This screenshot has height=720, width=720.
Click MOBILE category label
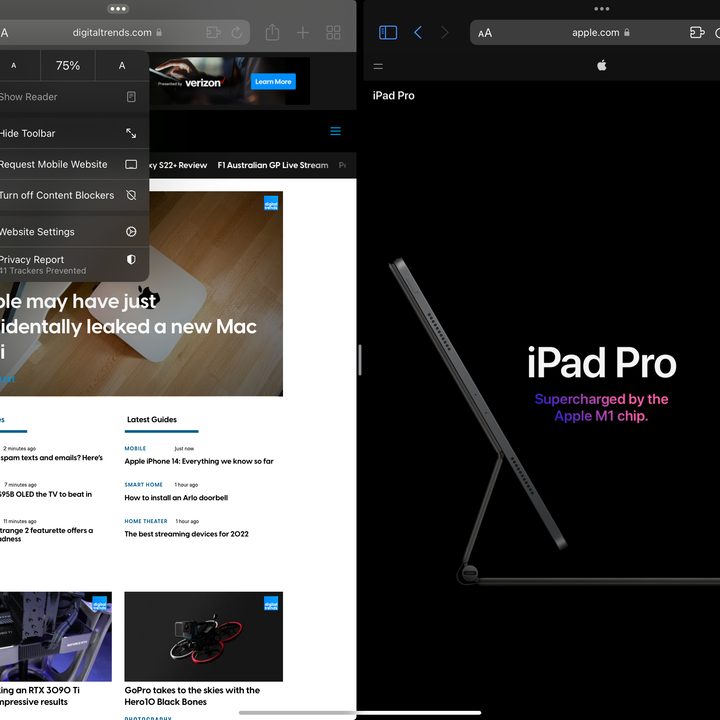point(135,449)
